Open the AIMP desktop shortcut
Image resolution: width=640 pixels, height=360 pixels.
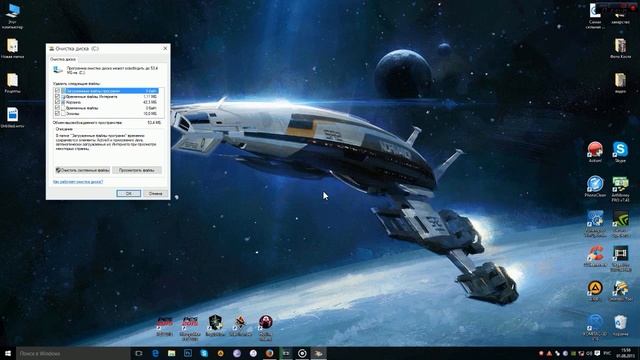coord(595,291)
